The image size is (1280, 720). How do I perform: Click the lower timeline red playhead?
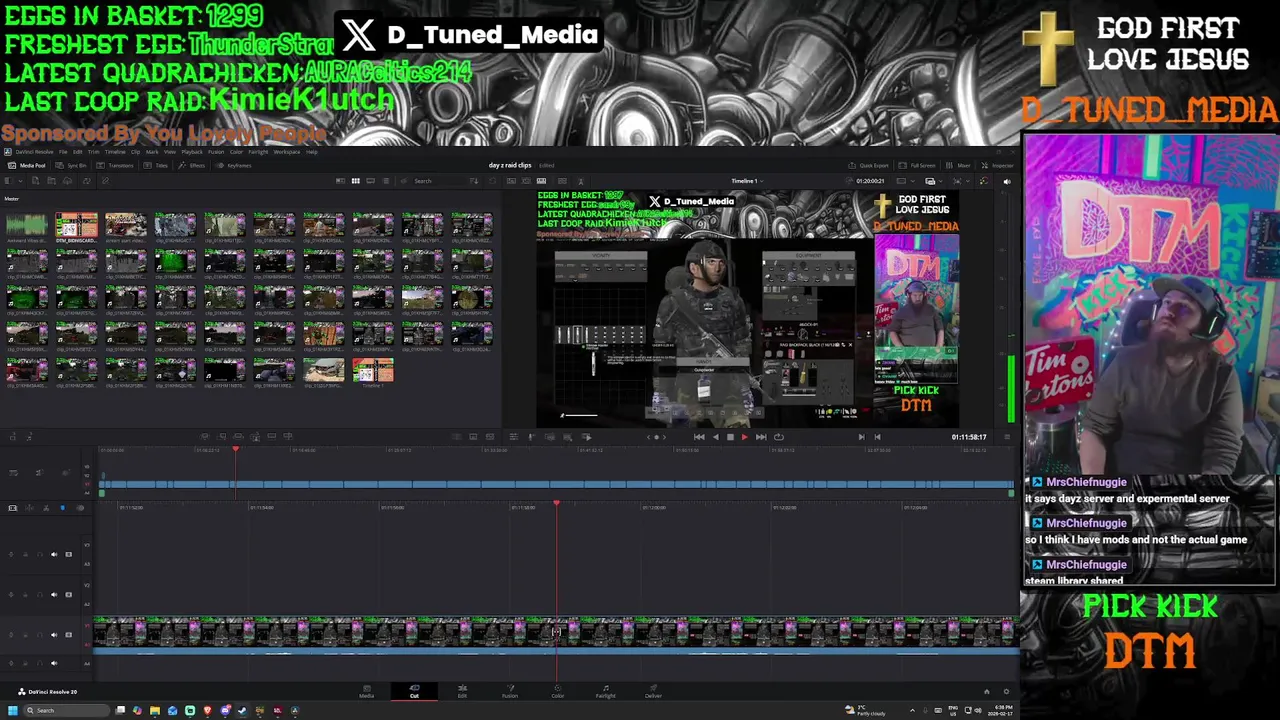tap(556, 503)
